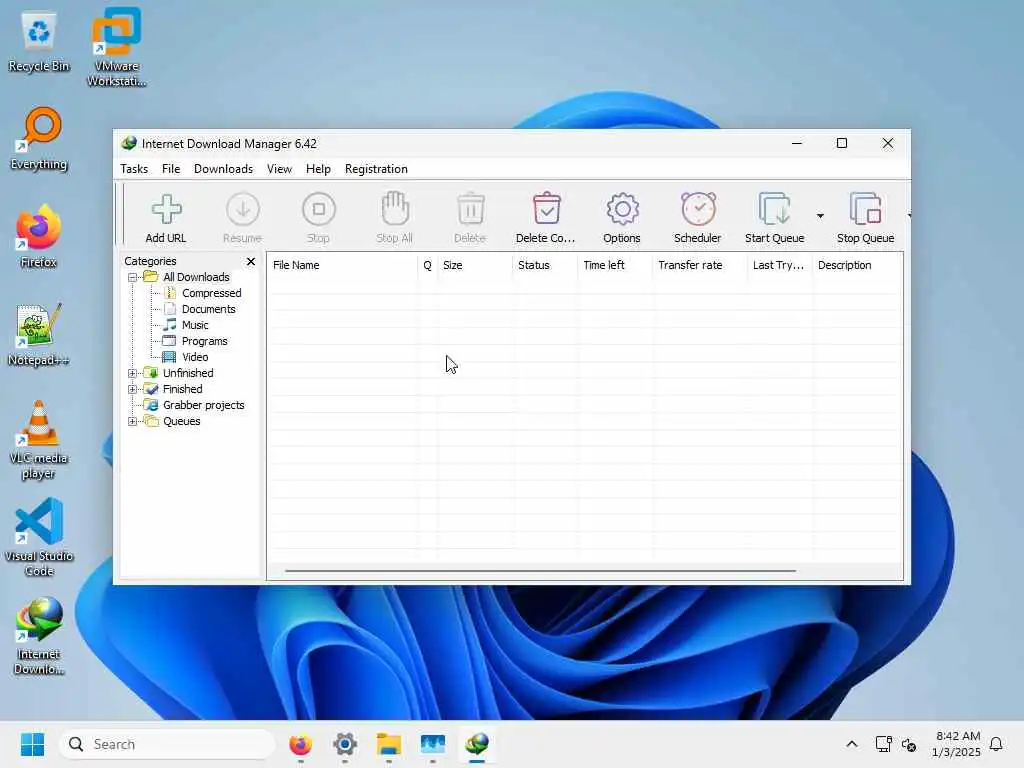Open File Explorer from the taskbar
1024x768 pixels.
389,744
